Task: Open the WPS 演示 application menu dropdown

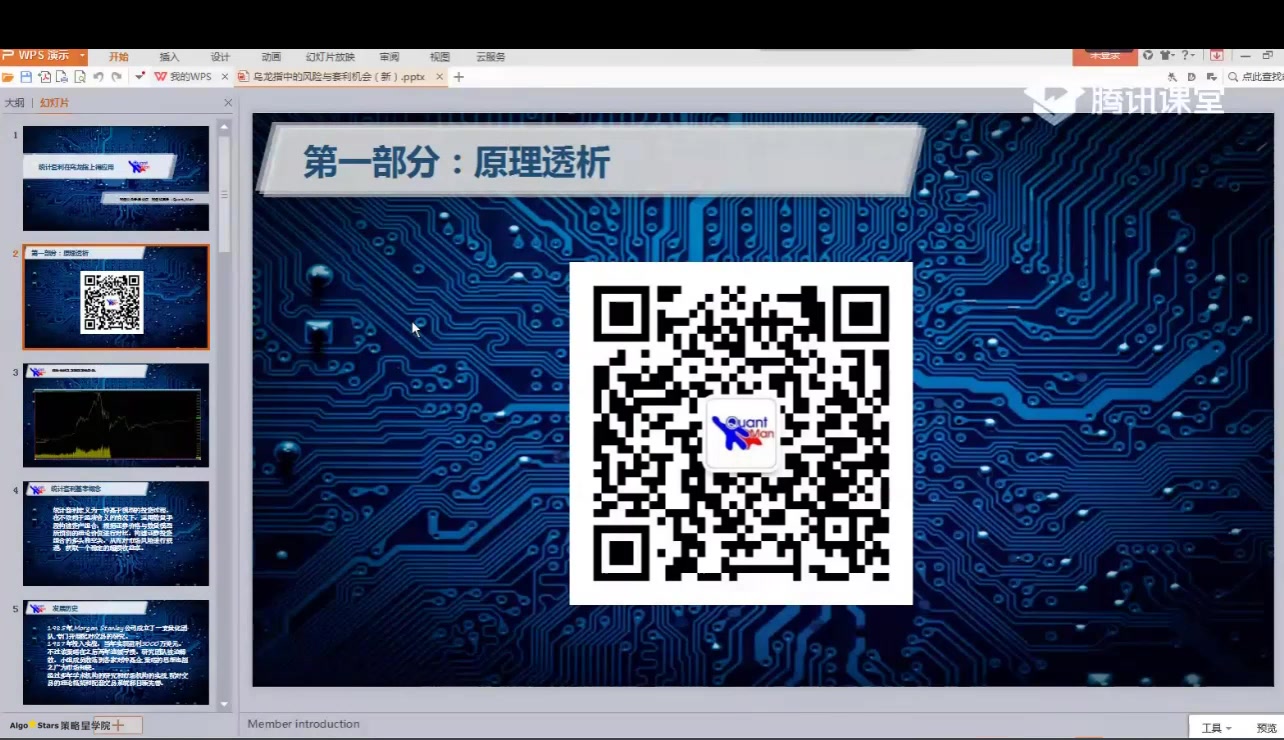Action: click(x=44, y=56)
